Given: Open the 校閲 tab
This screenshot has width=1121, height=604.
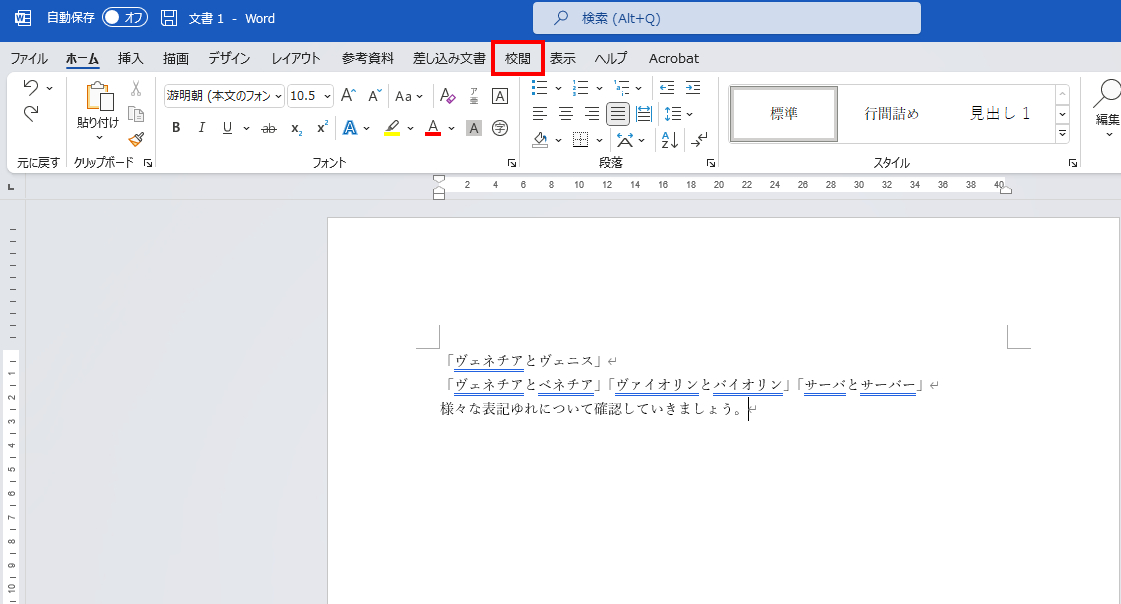Looking at the screenshot, I should pos(518,59).
